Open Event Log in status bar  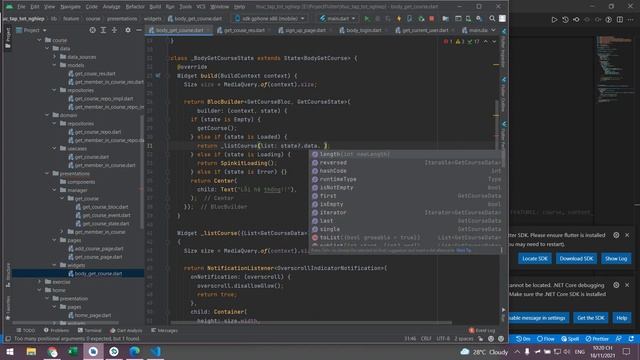pyautogui.click(x=482, y=330)
